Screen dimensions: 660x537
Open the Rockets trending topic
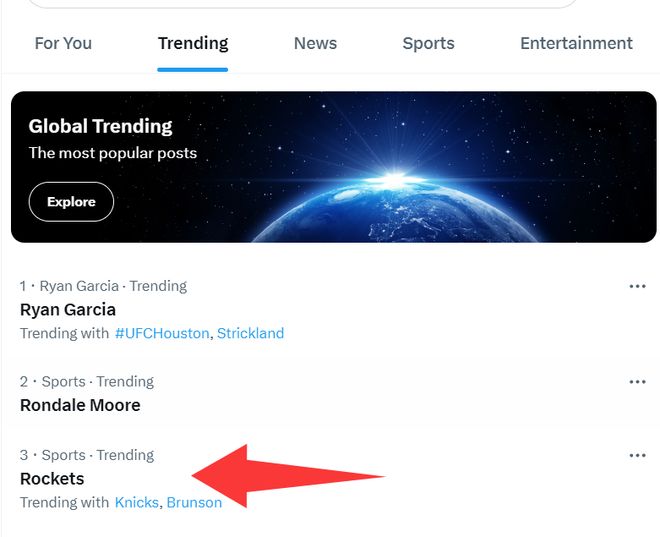point(52,479)
